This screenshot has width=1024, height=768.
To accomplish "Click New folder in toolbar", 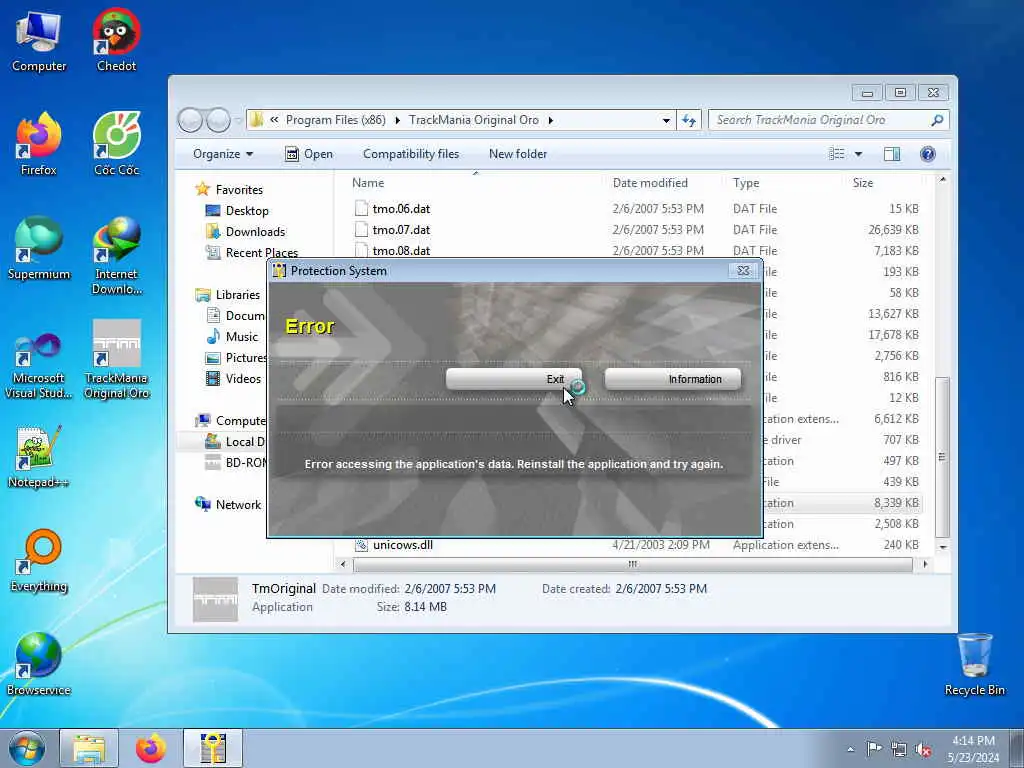I will pyautogui.click(x=518, y=154).
